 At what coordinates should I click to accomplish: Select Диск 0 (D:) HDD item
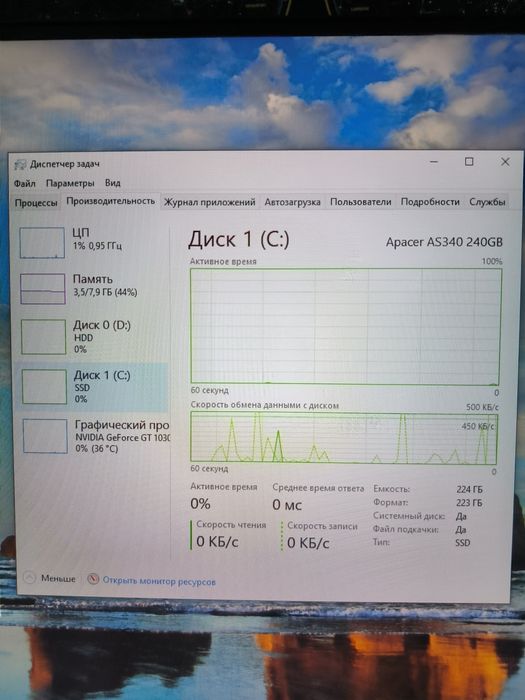pos(92,337)
